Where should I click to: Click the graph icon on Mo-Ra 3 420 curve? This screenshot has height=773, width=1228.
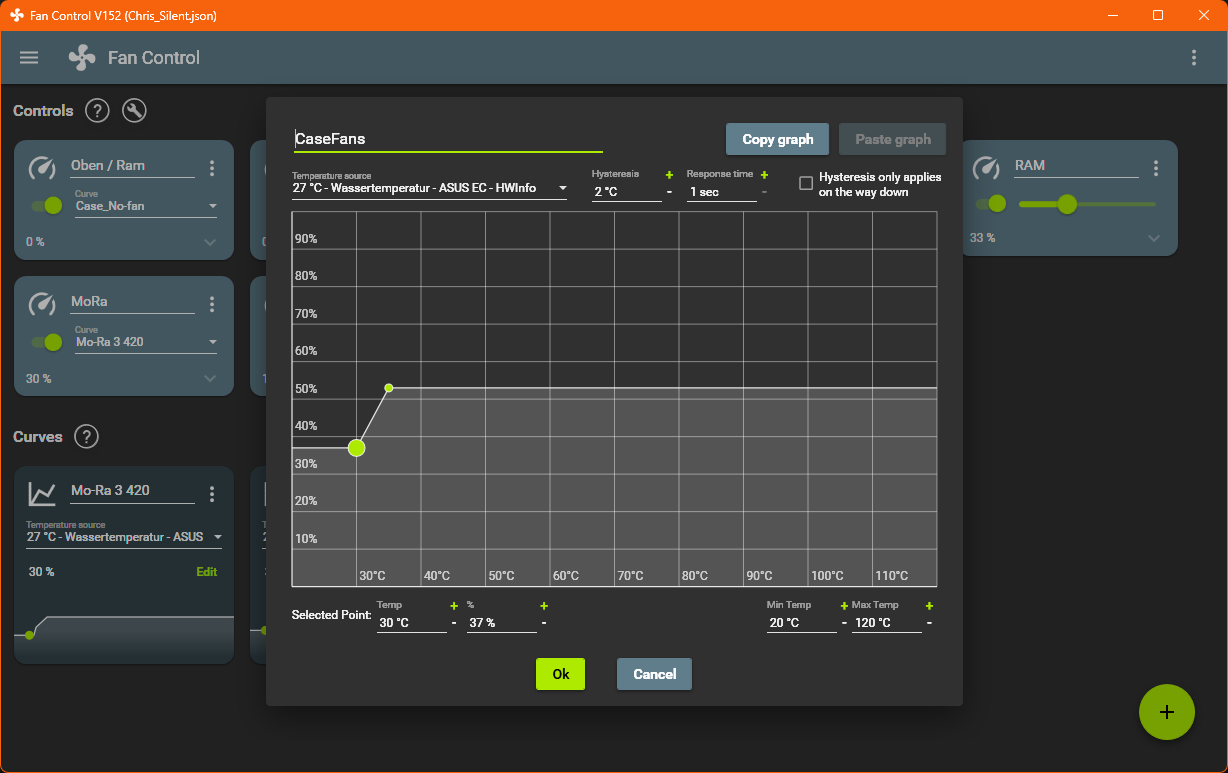pyautogui.click(x=42, y=493)
